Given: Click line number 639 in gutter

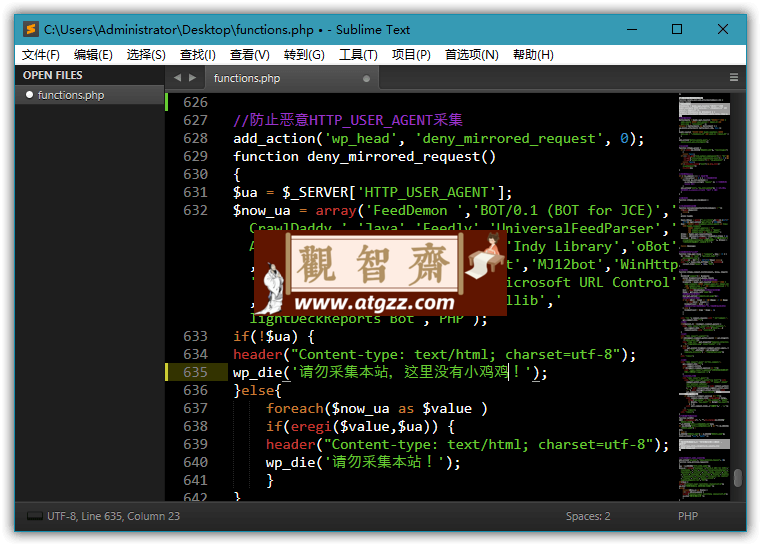Looking at the screenshot, I should click(x=195, y=444).
